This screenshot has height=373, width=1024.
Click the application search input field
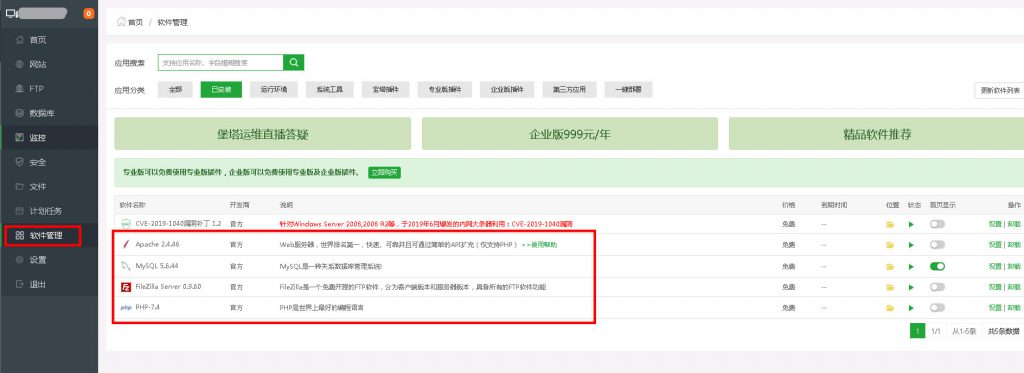(221, 63)
